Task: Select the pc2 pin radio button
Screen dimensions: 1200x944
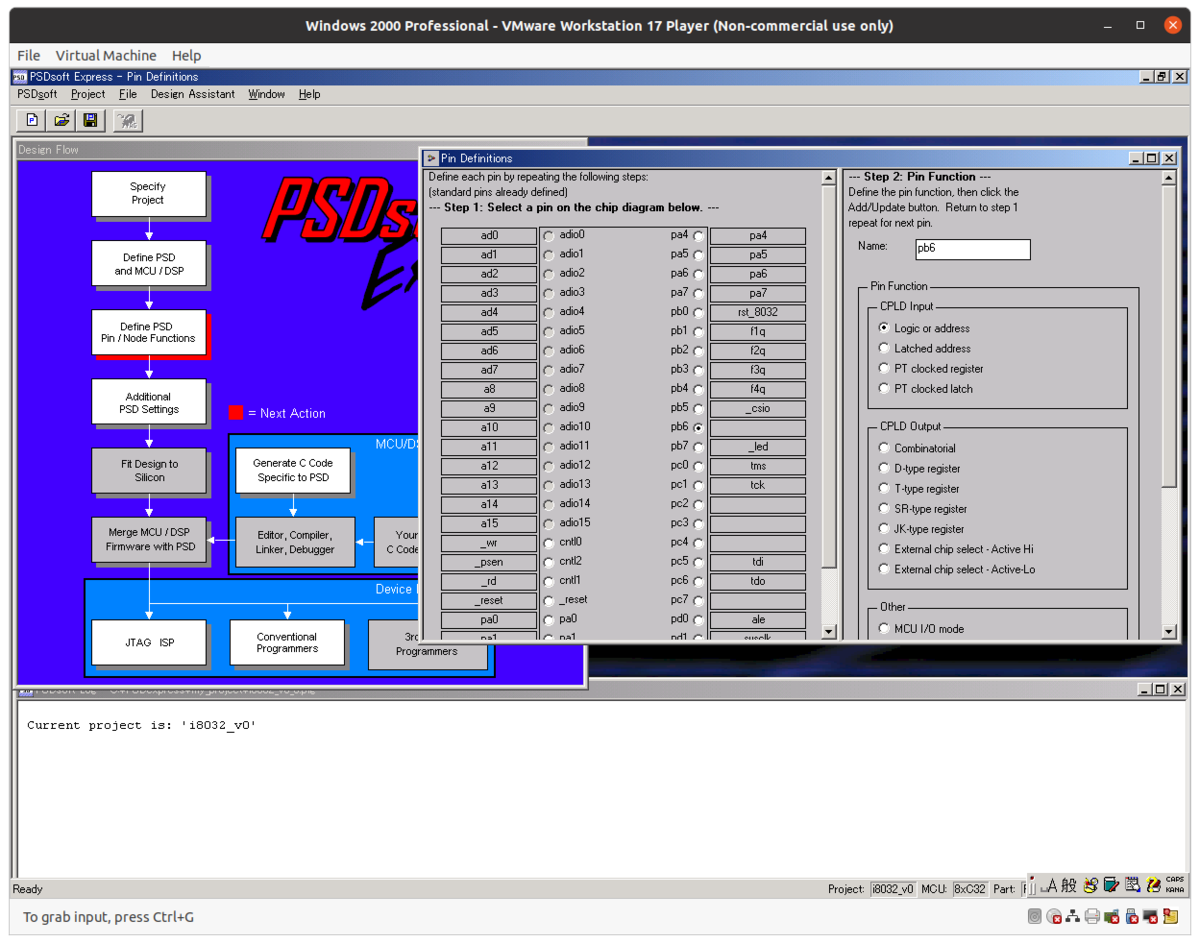Action: click(698, 505)
